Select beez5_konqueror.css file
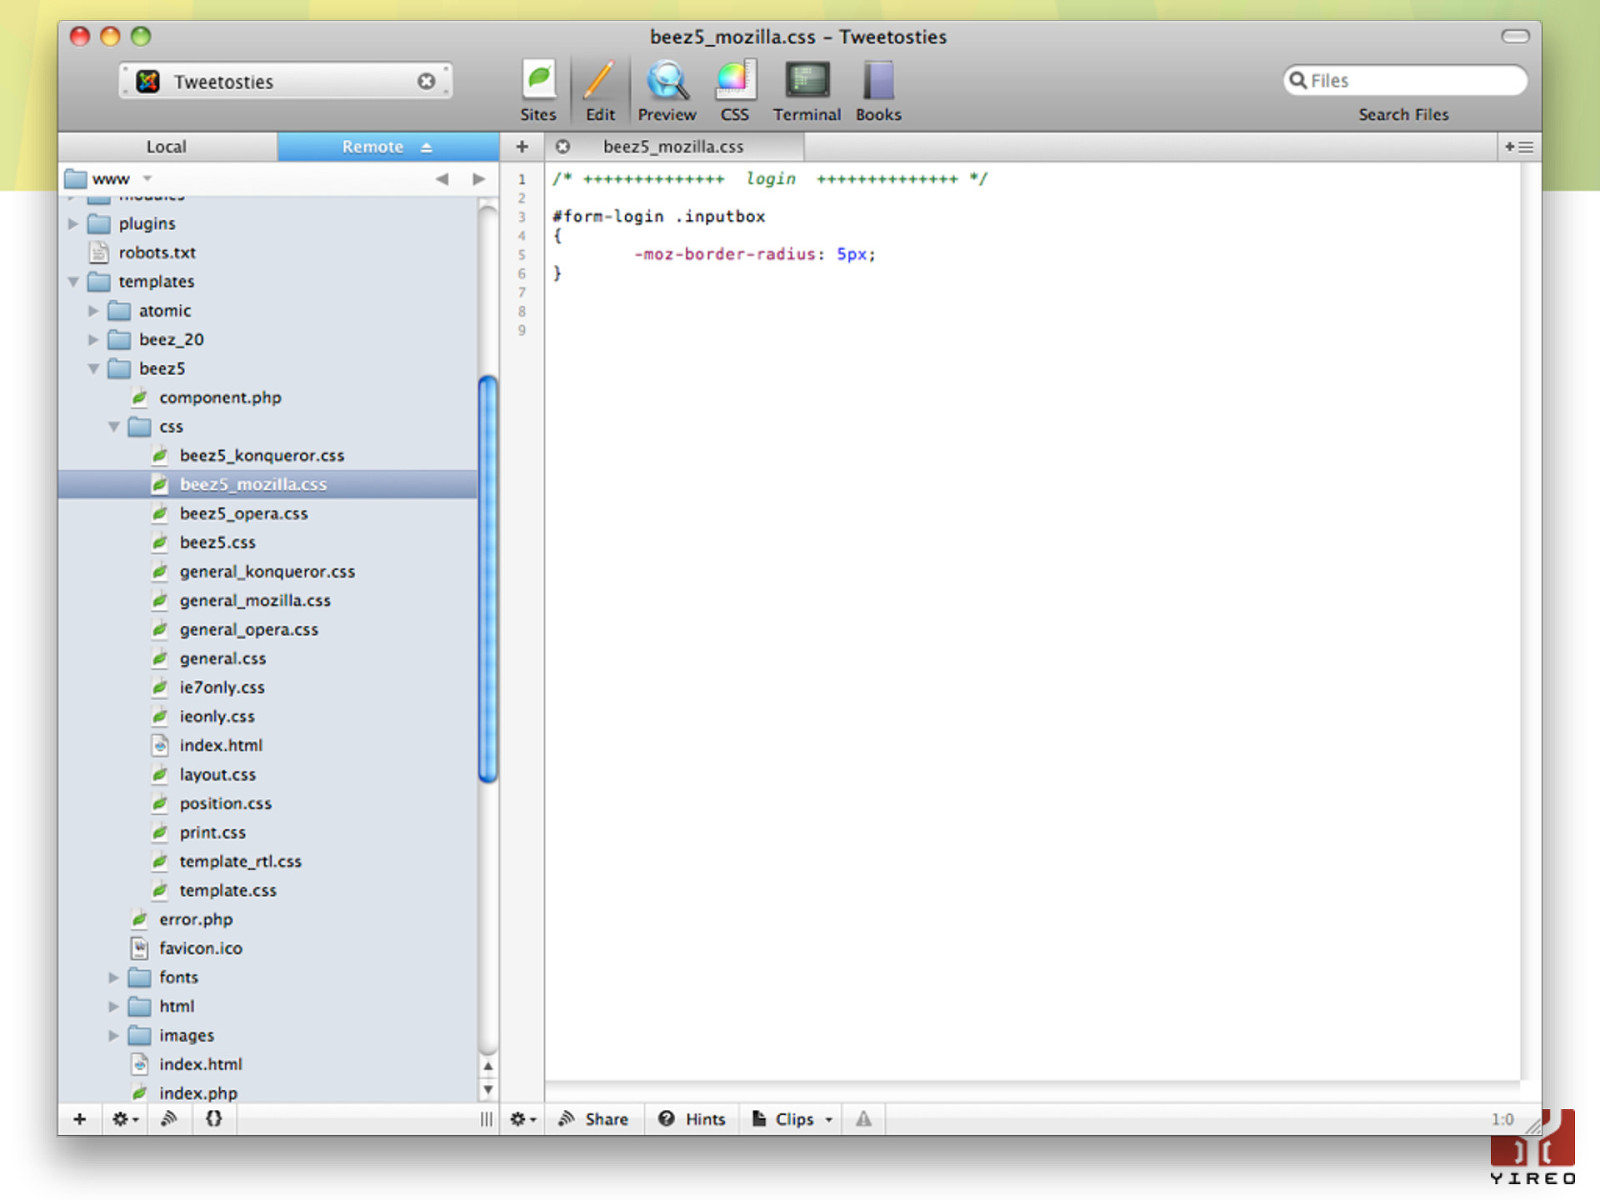The width and height of the screenshot is (1600, 1200). click(268, 456)
